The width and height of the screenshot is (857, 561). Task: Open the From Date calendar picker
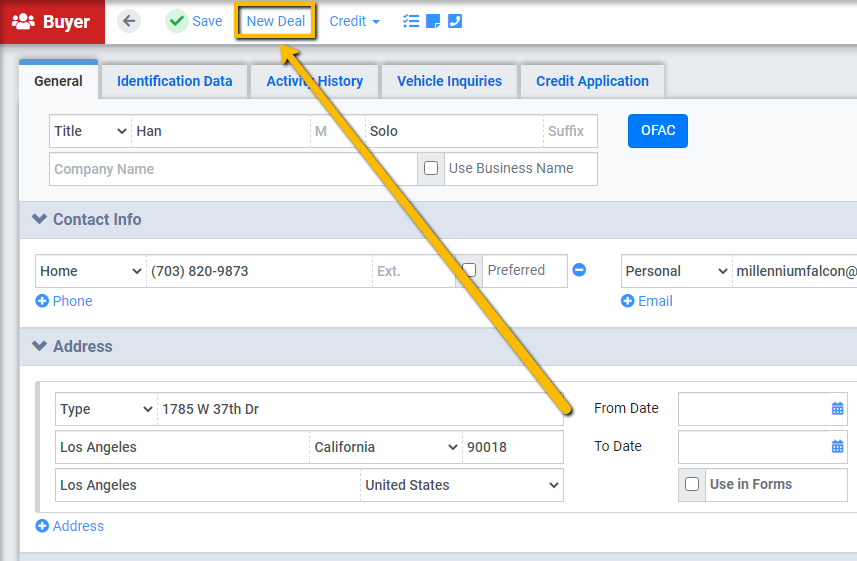[837, 408]
